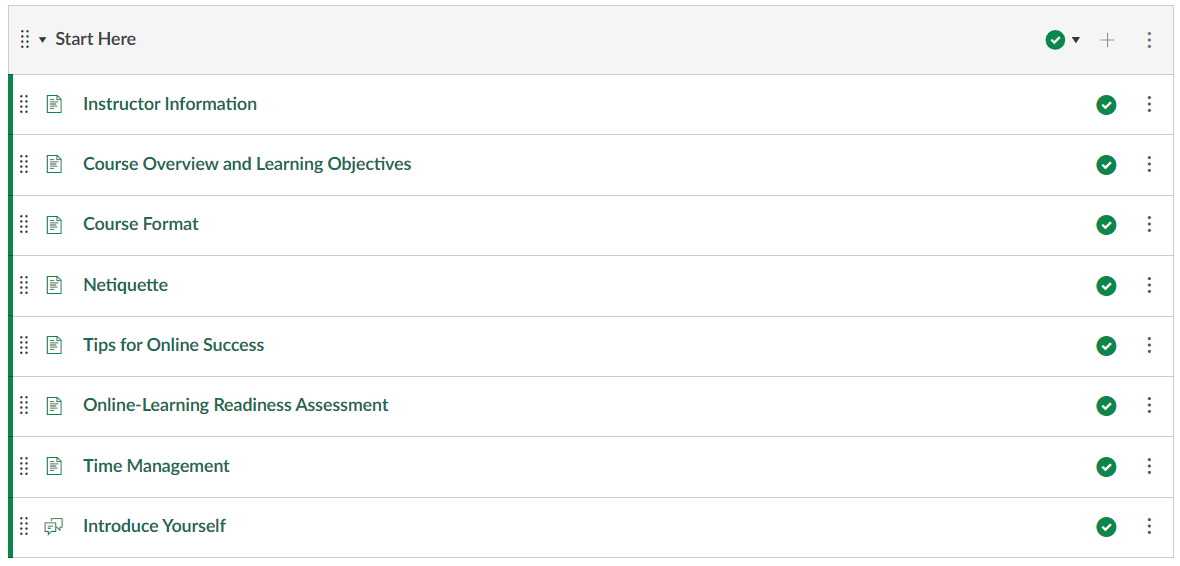Open Course Overview and Learning Objectives page

tap(247, 164)
